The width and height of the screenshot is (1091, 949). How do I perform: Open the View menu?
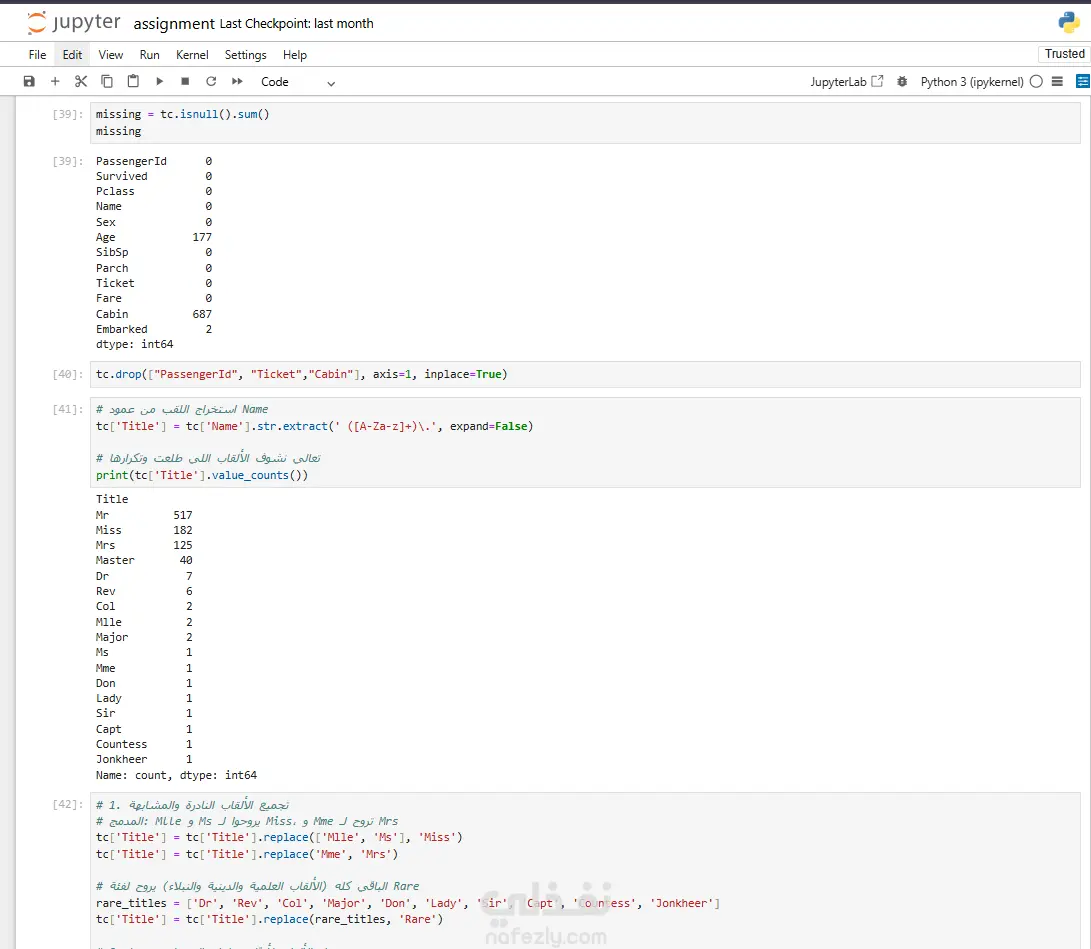(x=111, y=55)
